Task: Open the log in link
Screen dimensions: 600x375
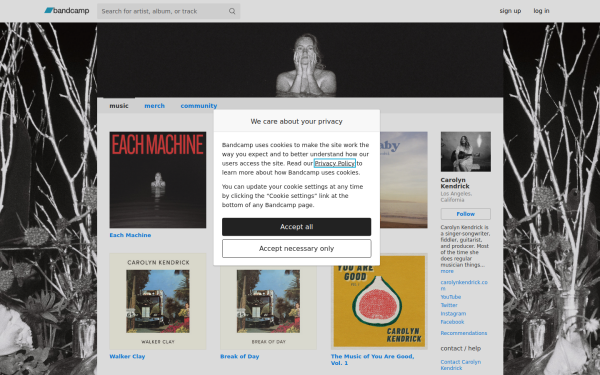Action: (x=541, y=11)
